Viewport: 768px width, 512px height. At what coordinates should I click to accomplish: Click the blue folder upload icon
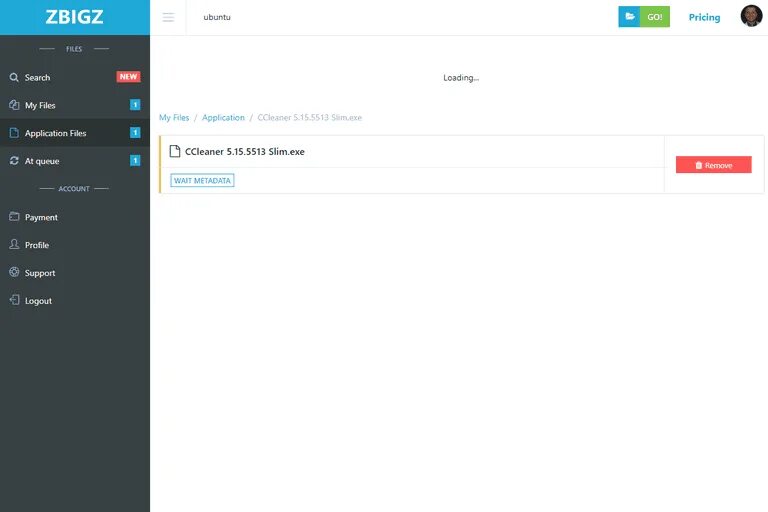pos(629,17)
